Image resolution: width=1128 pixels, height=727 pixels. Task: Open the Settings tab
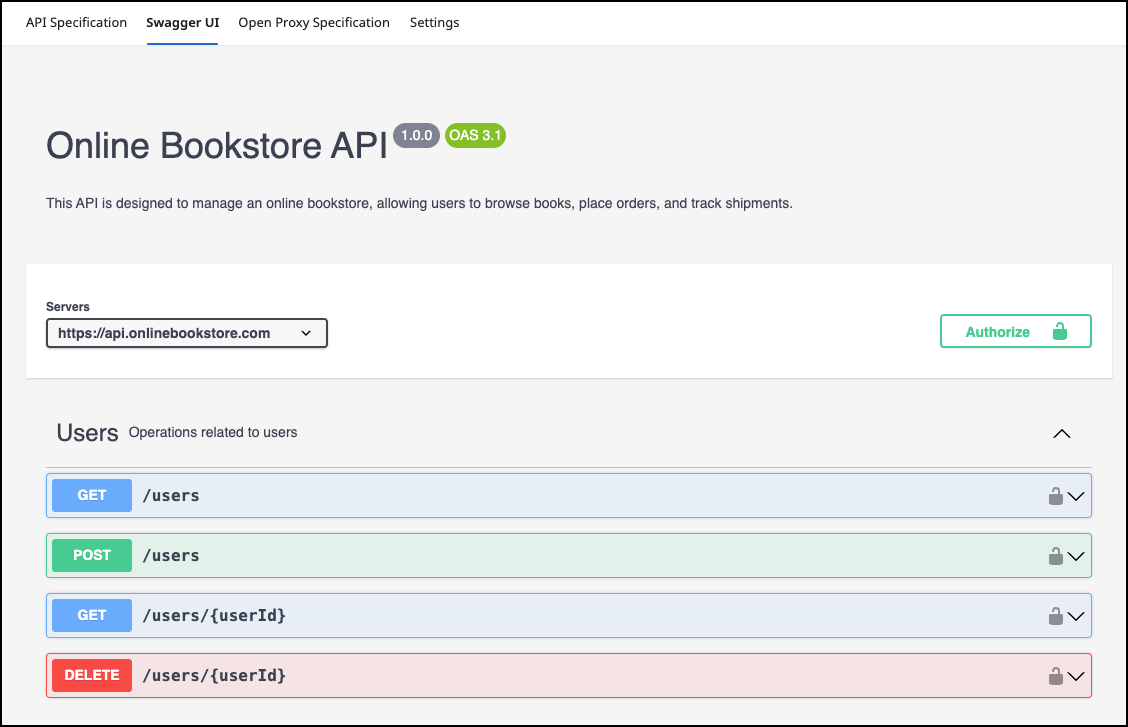[434, 22]
